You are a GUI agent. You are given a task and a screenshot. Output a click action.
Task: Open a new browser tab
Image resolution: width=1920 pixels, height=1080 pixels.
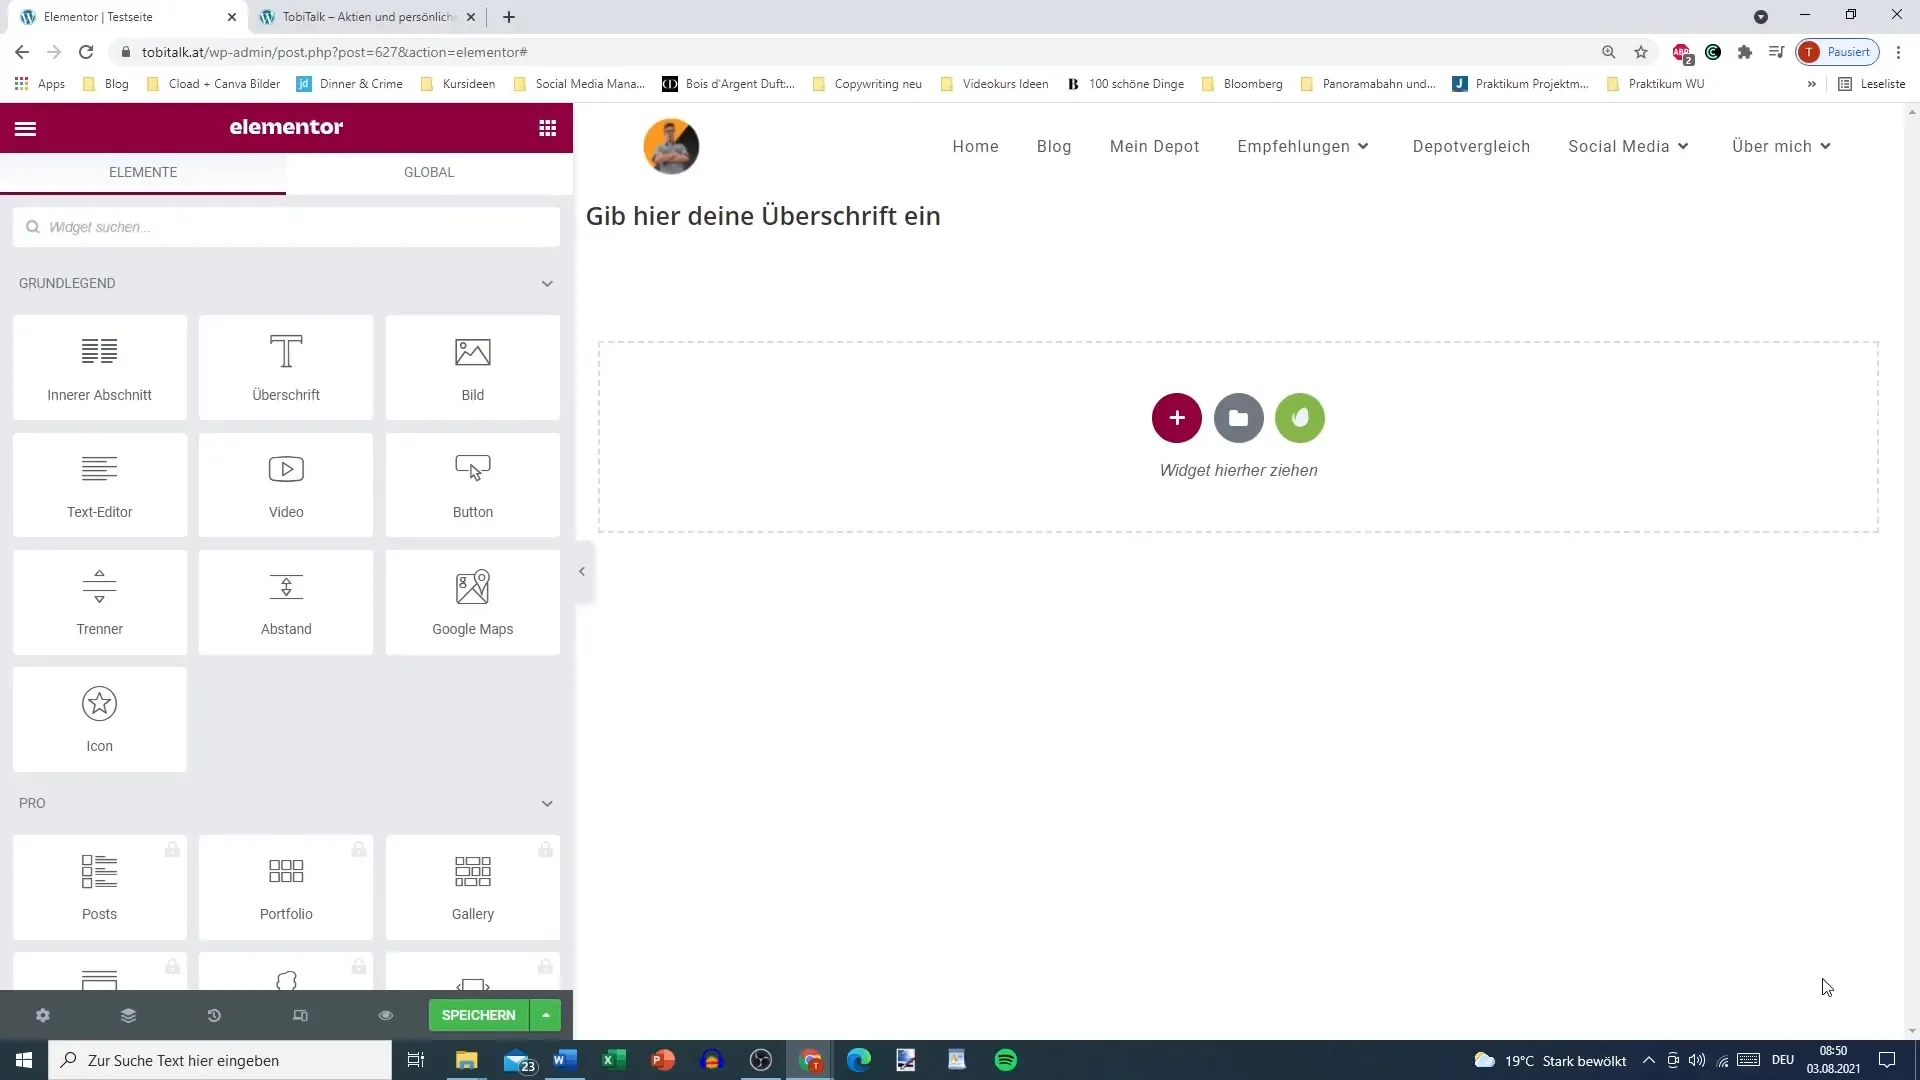(509, 17)
